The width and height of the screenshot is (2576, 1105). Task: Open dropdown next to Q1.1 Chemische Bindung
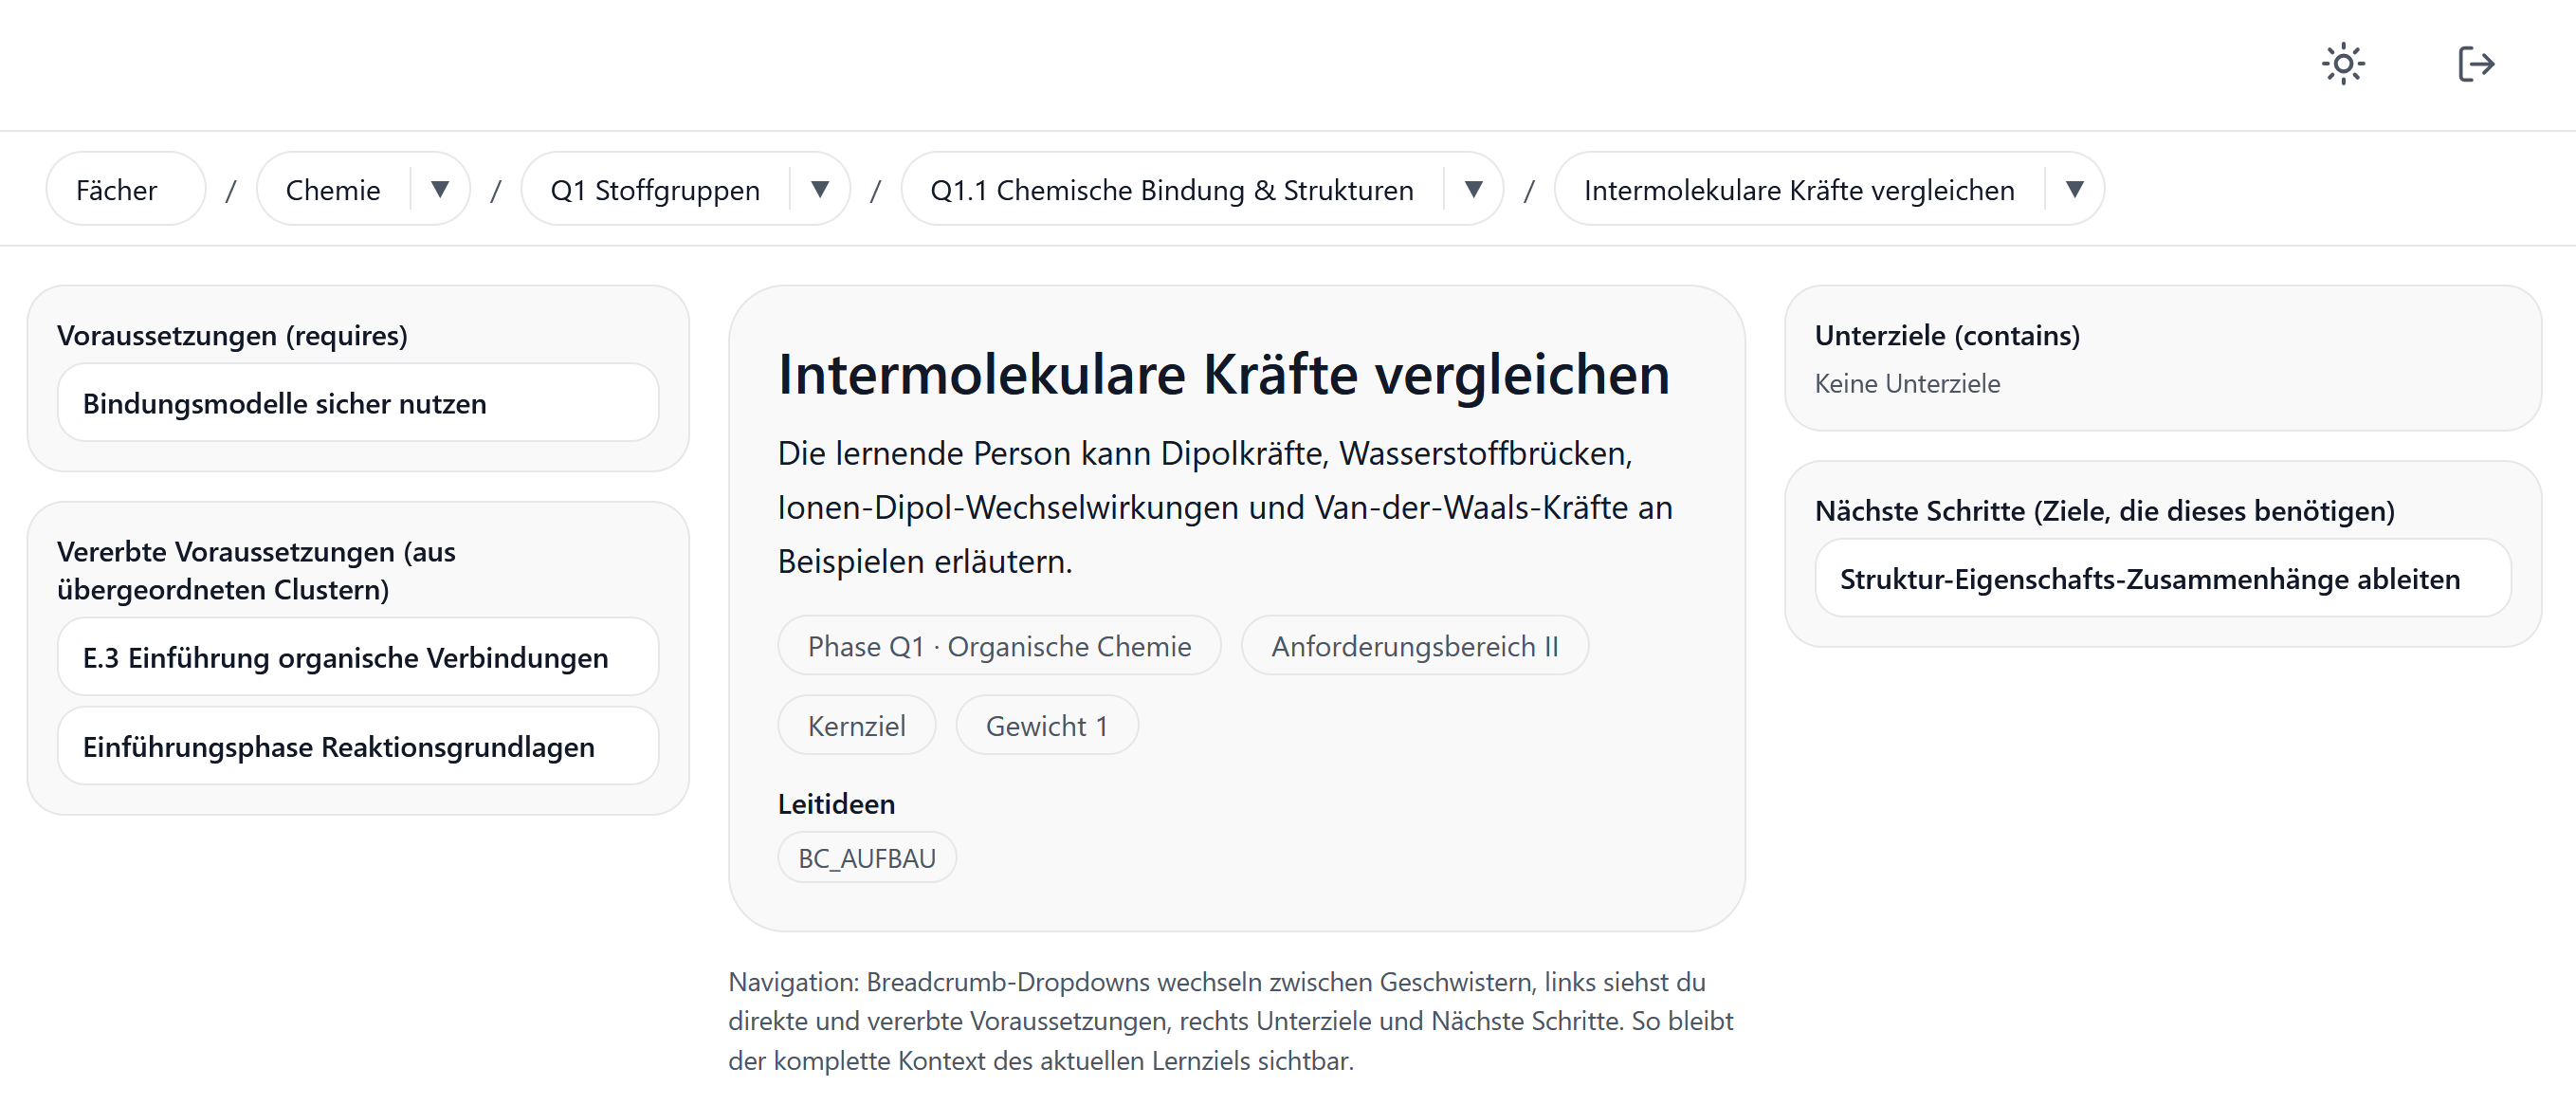(1473, 189)
